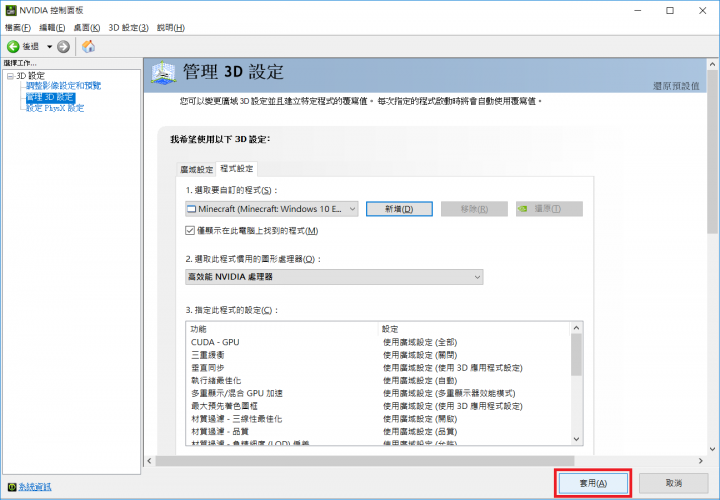The height and width of the screenshot is (500, 720).
Task: Click the horizontal scrollbar thumb
Action: 365,461
